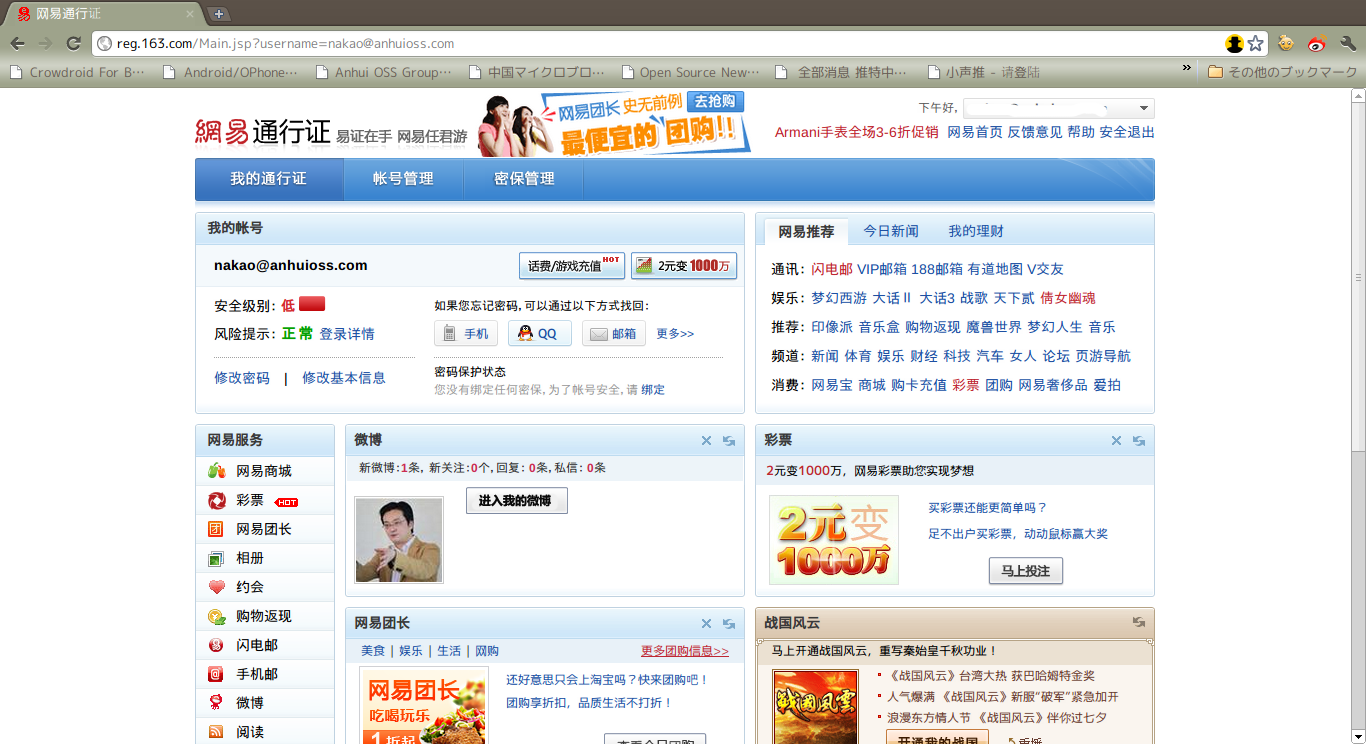Log out via the 安全退出 link
This screenshot has height=744, width=1366.
coord(1127,132)
